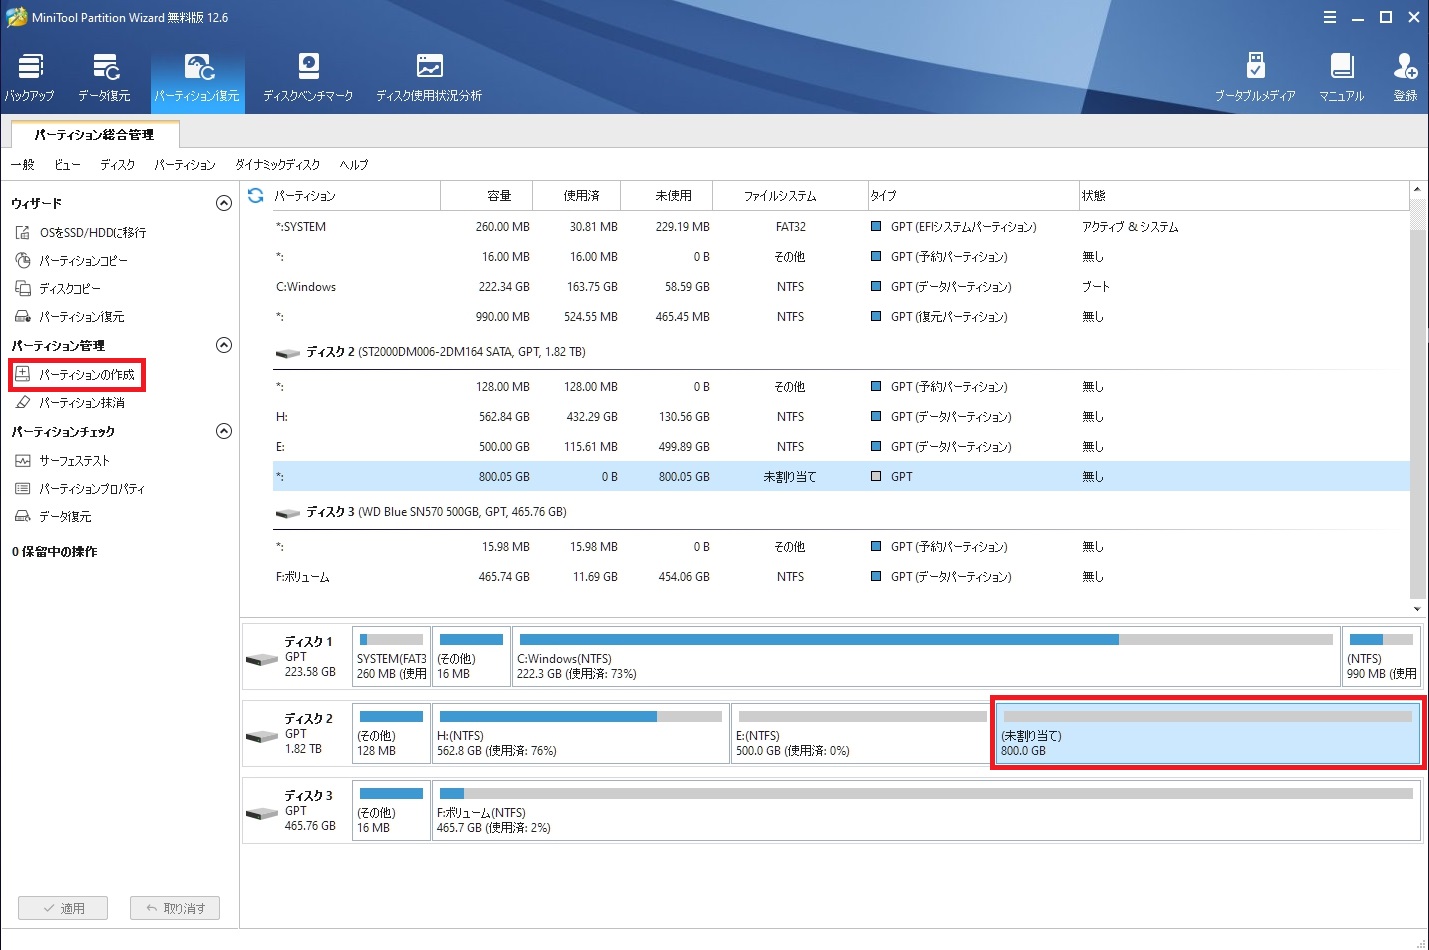
Task: Start パーティション復元 wizard in sidebar
Action: 70,316
